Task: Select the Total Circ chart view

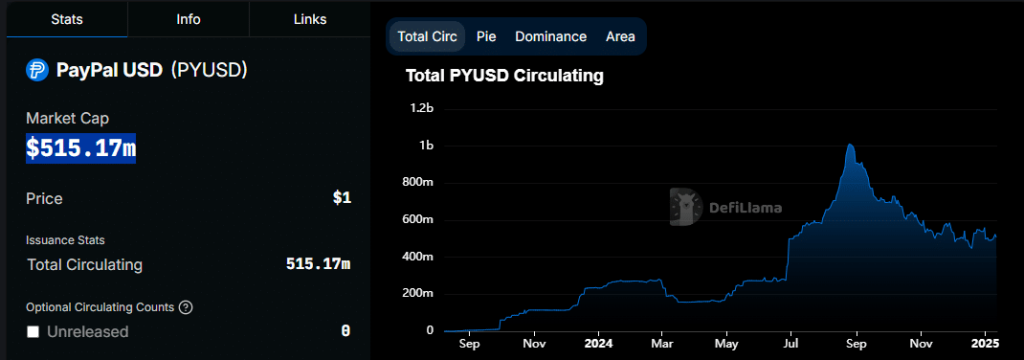Action: [427, 37]
